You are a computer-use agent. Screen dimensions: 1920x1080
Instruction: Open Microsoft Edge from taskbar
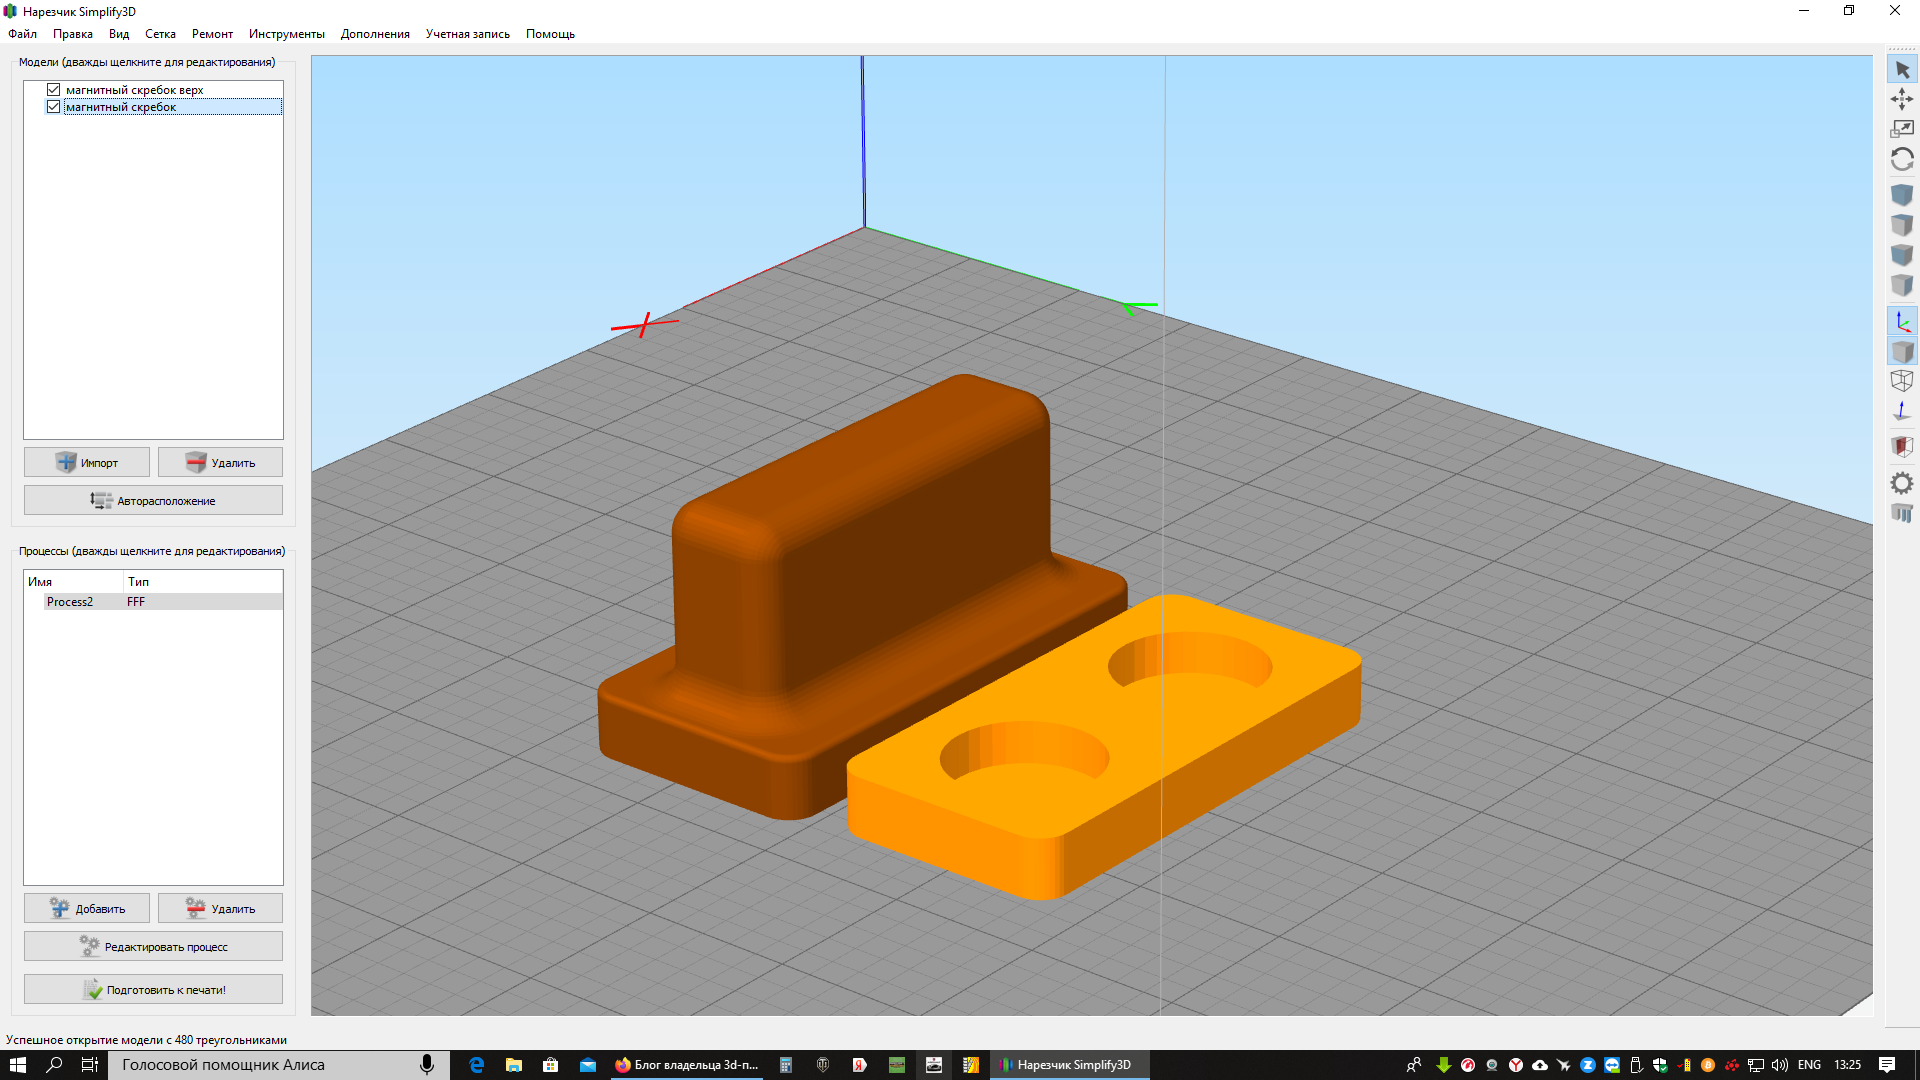pyautogui.click(x=476, y=1065)
